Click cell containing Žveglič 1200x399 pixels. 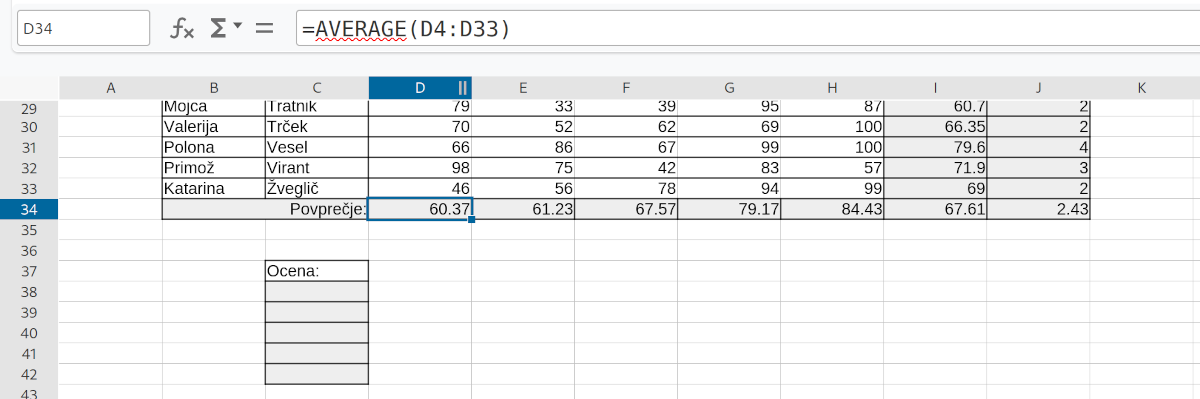click(x=316, y=188)
